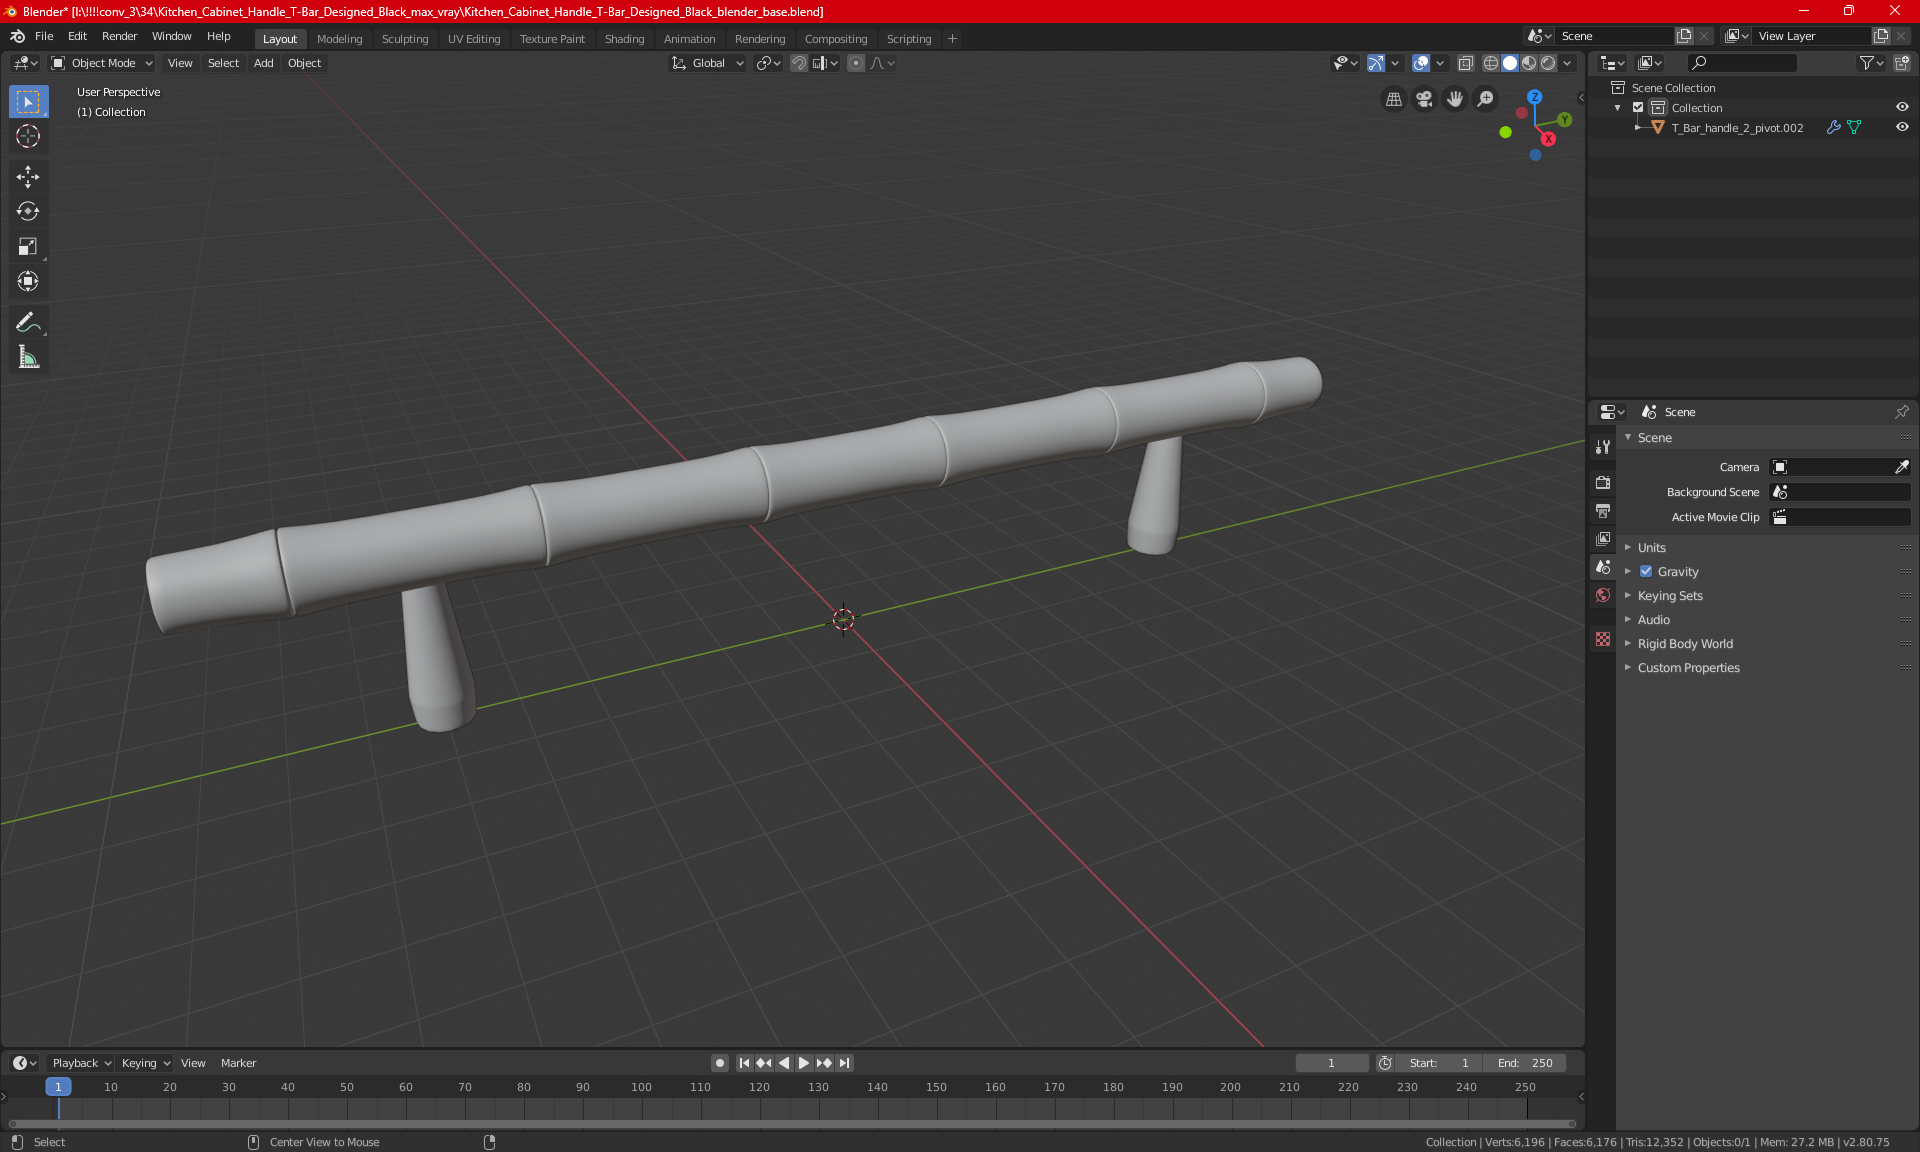1920x1152 pixels.
Task: Select the Rotate tool
Action: click(x=28, y=211)
